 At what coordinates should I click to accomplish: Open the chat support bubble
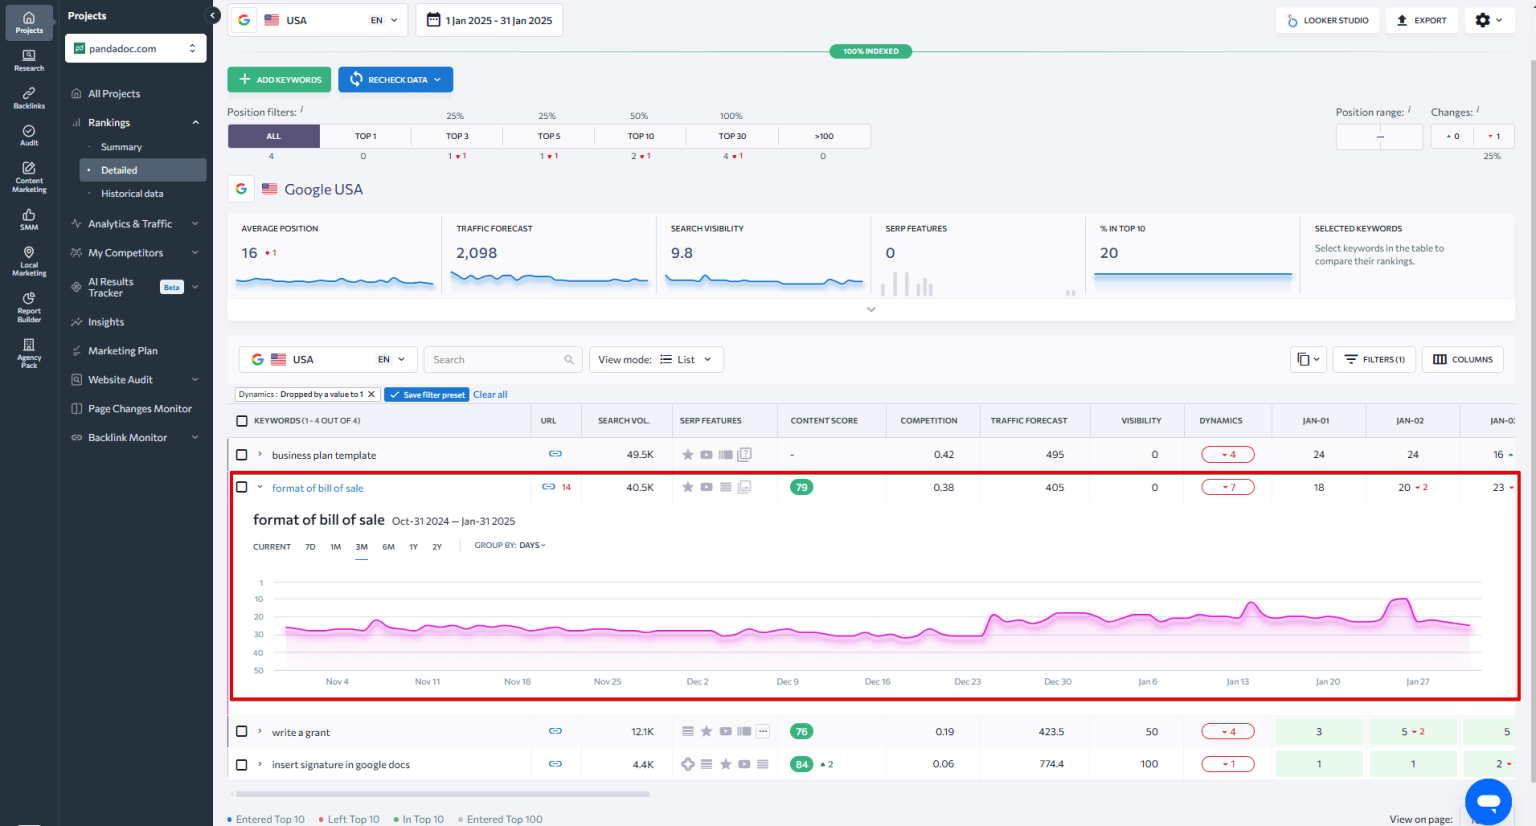pos(1488,801)
